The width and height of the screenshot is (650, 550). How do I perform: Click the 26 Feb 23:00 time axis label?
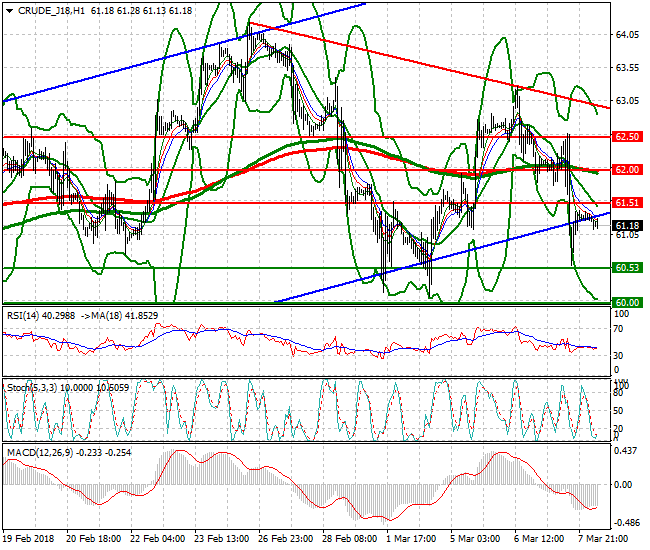point(286,539)
